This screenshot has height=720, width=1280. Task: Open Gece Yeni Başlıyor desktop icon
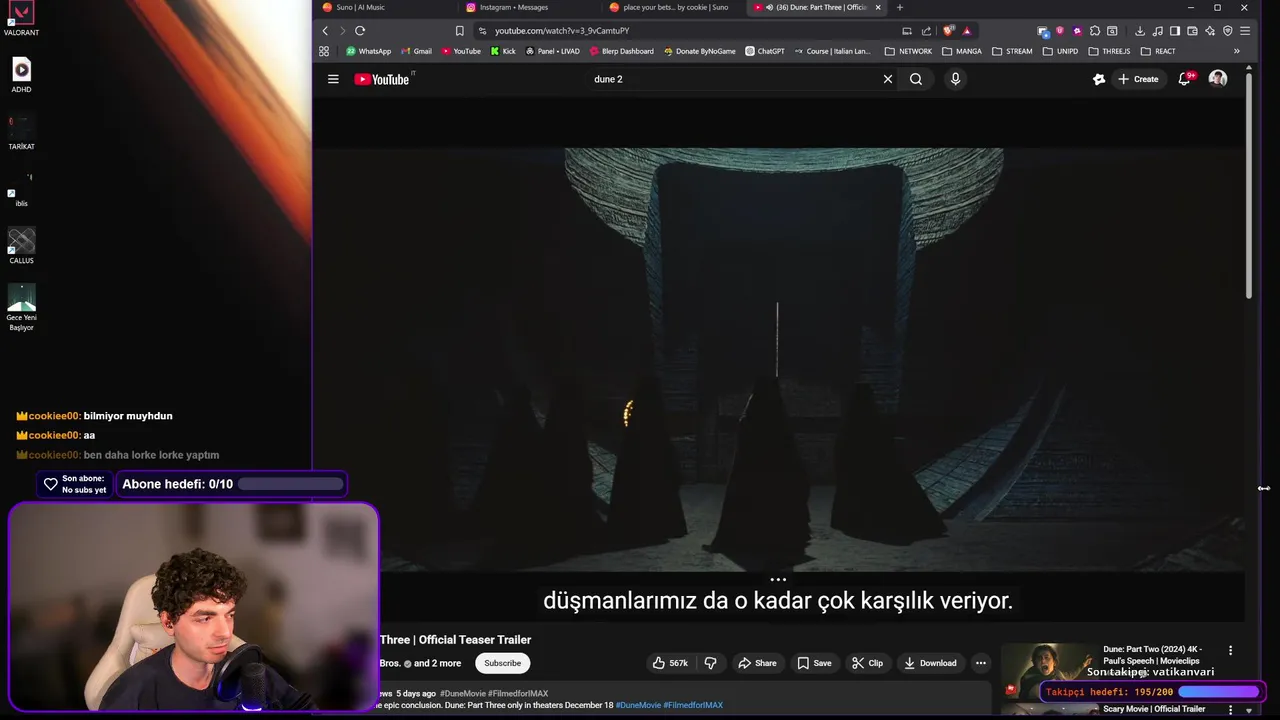[21, 307]
